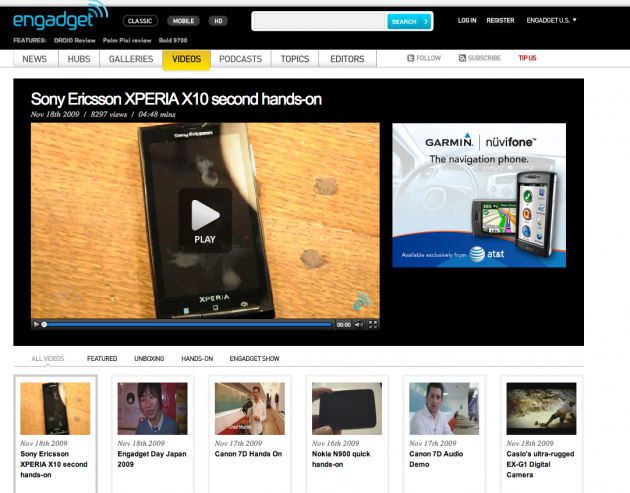
Task: Open the Galleries tab
Action: tap(131, 59)
